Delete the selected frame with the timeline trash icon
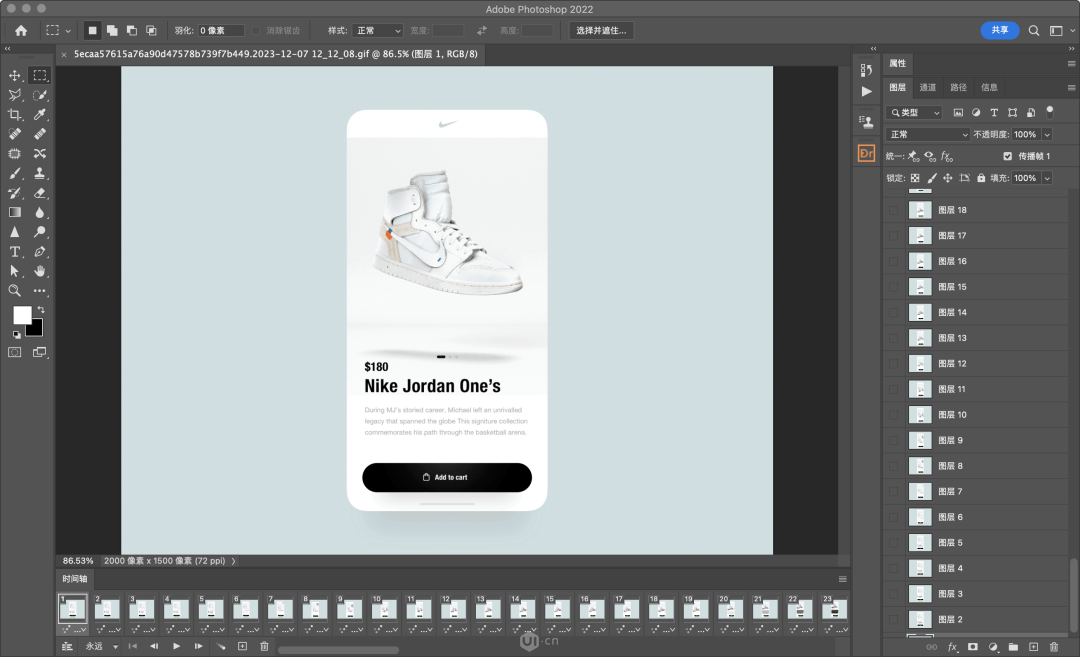 point(264,646)
